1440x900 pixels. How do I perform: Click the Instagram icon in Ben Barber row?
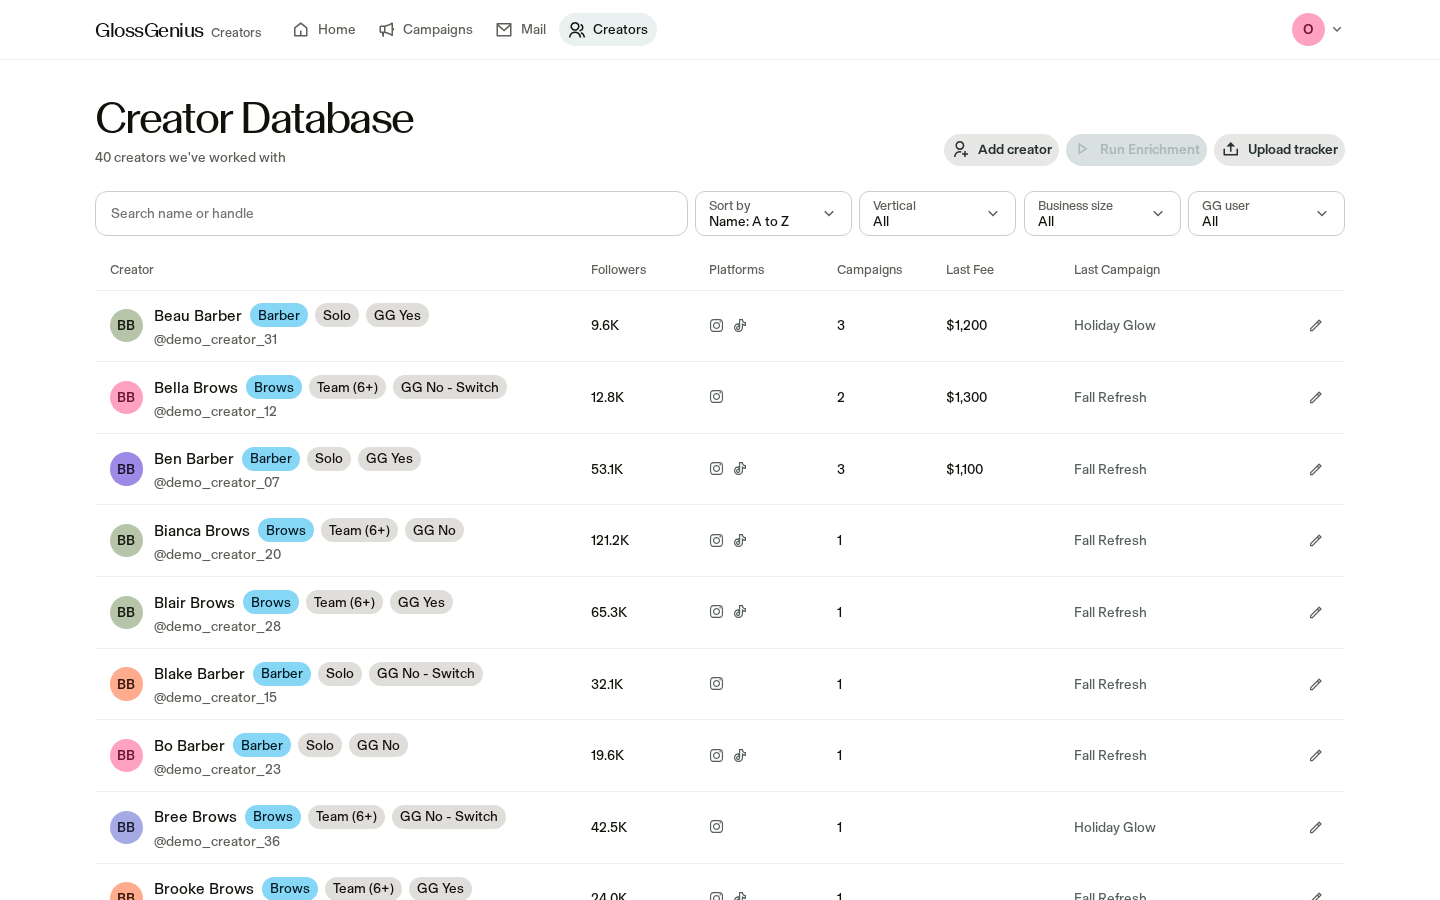point(716,469)
